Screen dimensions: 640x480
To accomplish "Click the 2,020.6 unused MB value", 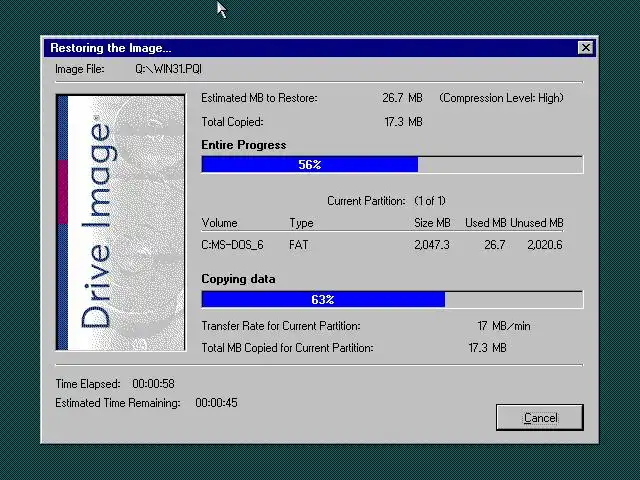I will coord(544,245).
